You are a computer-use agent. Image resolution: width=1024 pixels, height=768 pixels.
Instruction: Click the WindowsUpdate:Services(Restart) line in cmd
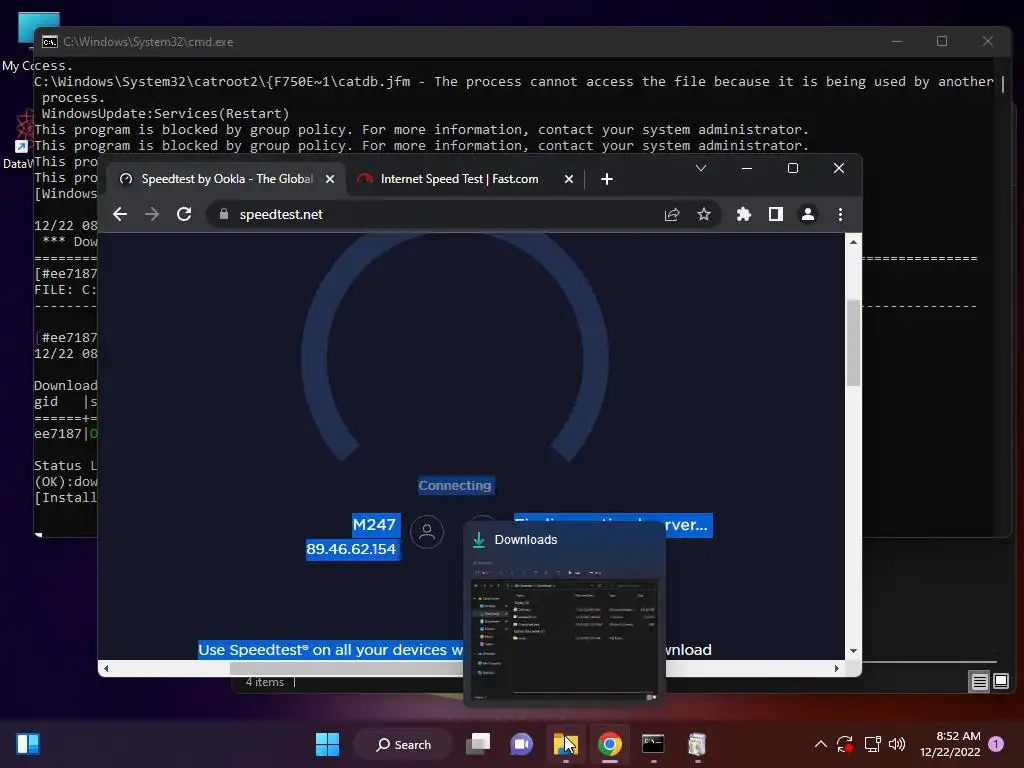click(165, 114)
